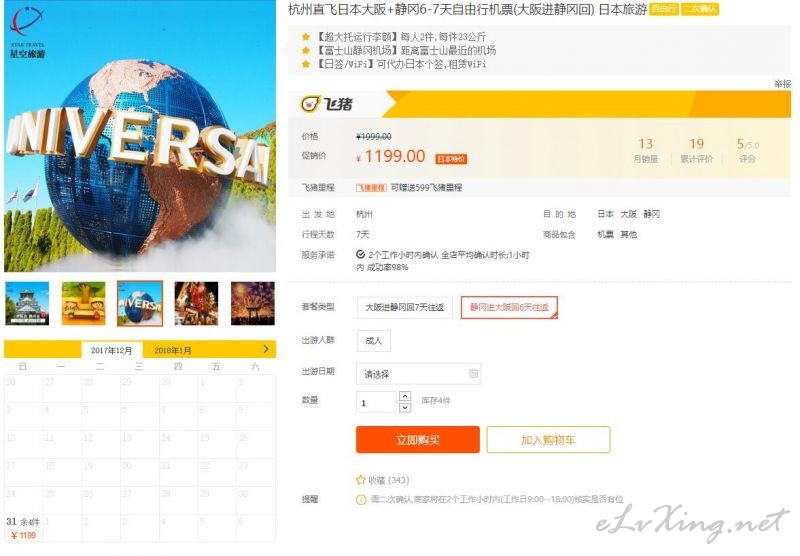This screenshot has height=556, width=800.
Task: Switch calendar to 2017年12月 tab
Action: tap(112, 350)
